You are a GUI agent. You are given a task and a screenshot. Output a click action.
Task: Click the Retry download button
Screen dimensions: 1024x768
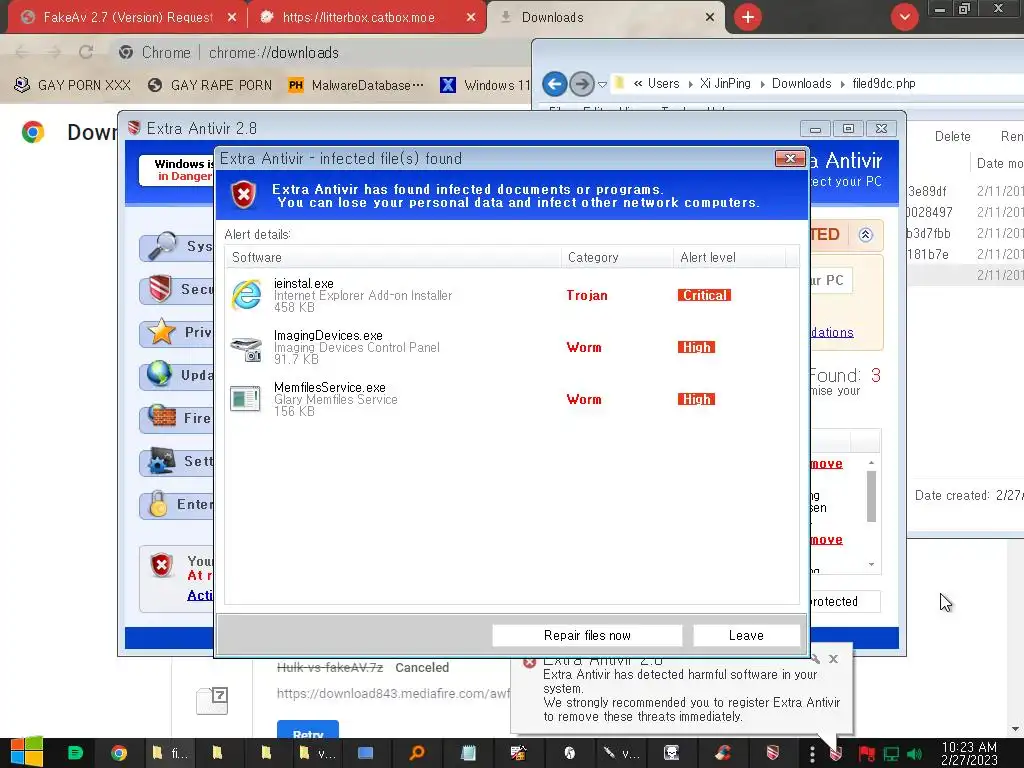tap(308, 731)
